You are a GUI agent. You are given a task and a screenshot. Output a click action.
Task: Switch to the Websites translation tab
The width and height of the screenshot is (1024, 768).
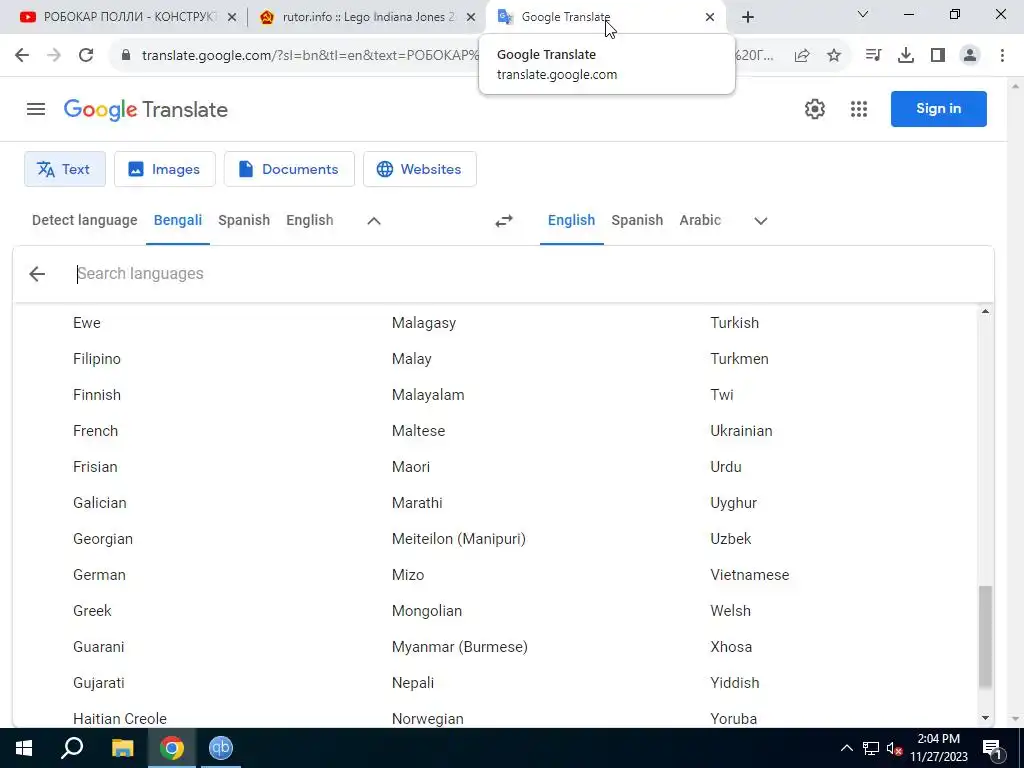420,169
